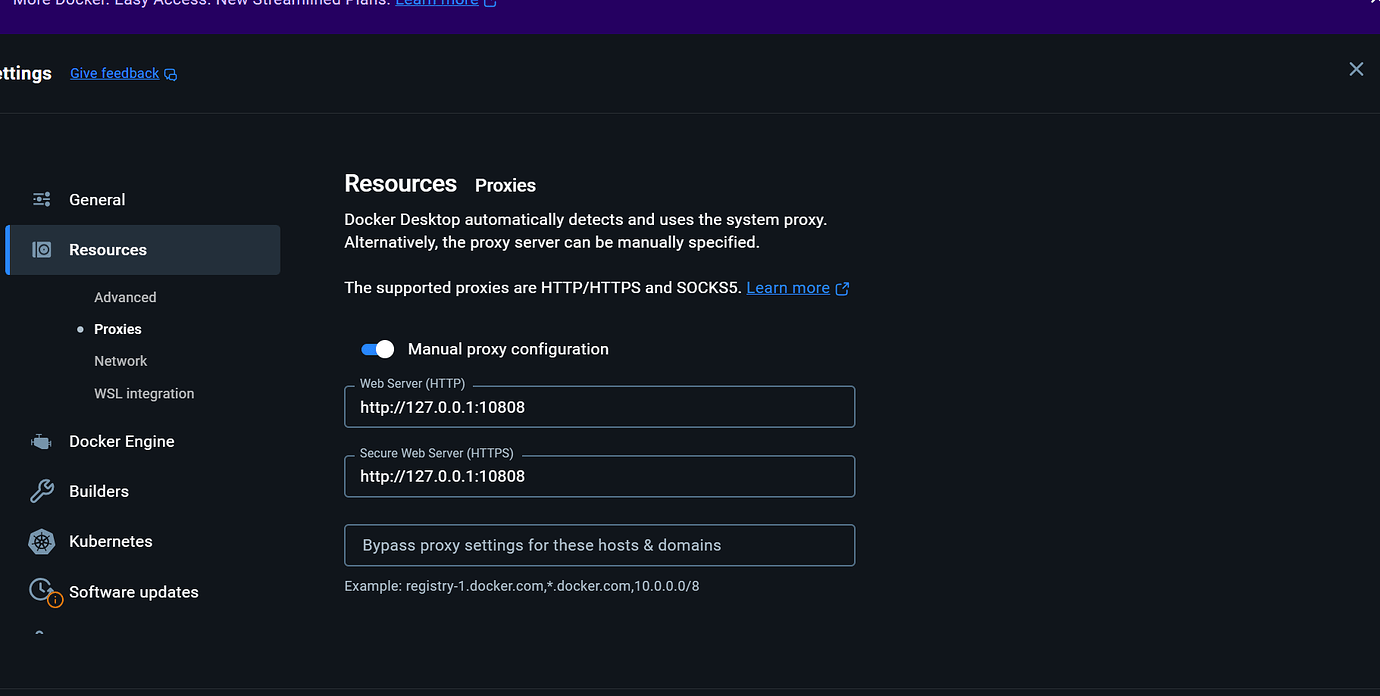Viewport: 1380px width, 696px height.
Task: Select Proxies in the Resources submenu
Action: click(x=118, y=329)
